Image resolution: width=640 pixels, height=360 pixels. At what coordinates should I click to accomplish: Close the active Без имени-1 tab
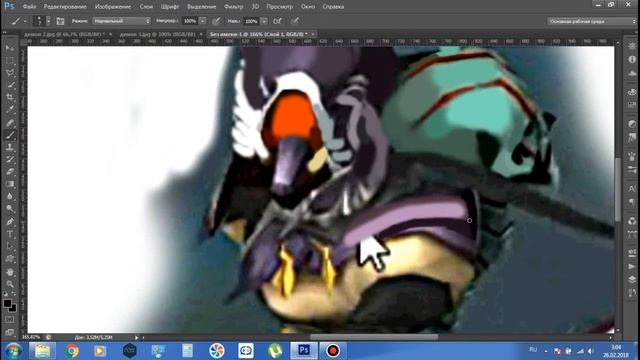click(x=313, y=34)
